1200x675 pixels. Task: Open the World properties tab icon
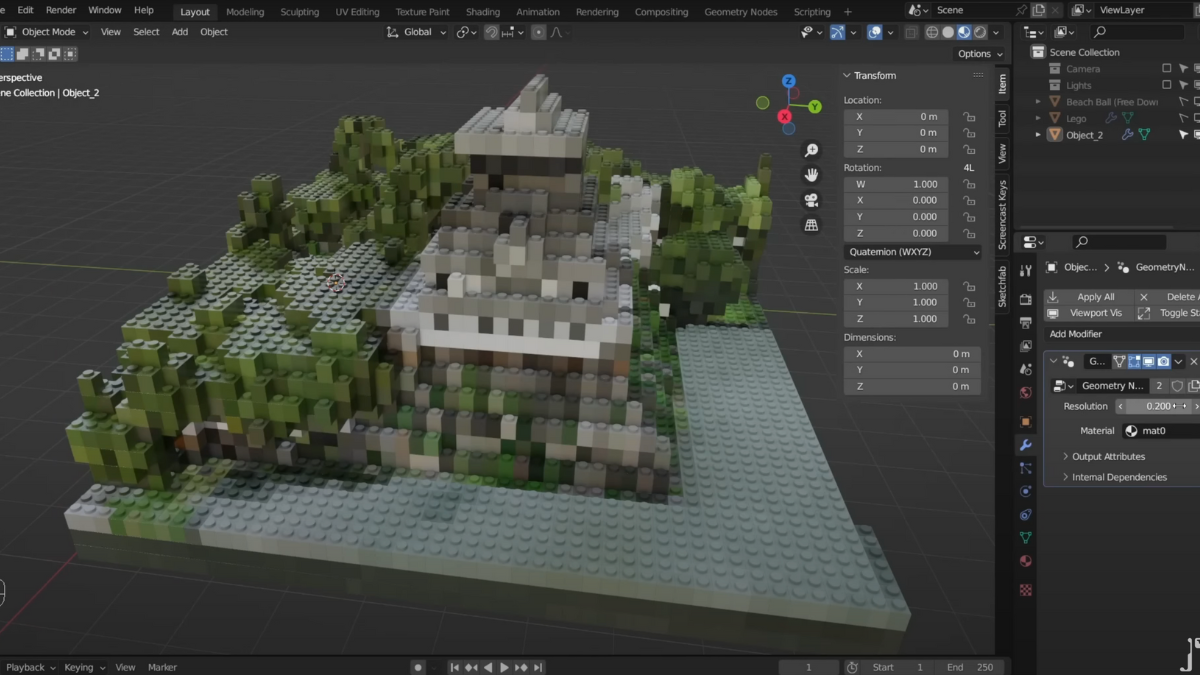tap(1025, 393)
